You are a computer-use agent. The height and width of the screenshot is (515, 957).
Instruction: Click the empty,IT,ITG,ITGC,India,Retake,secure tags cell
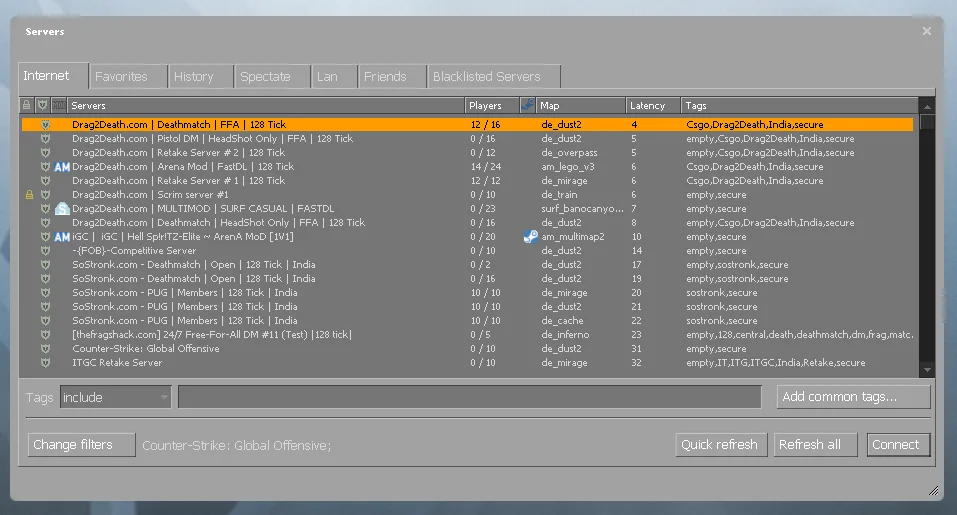(776, 362)
